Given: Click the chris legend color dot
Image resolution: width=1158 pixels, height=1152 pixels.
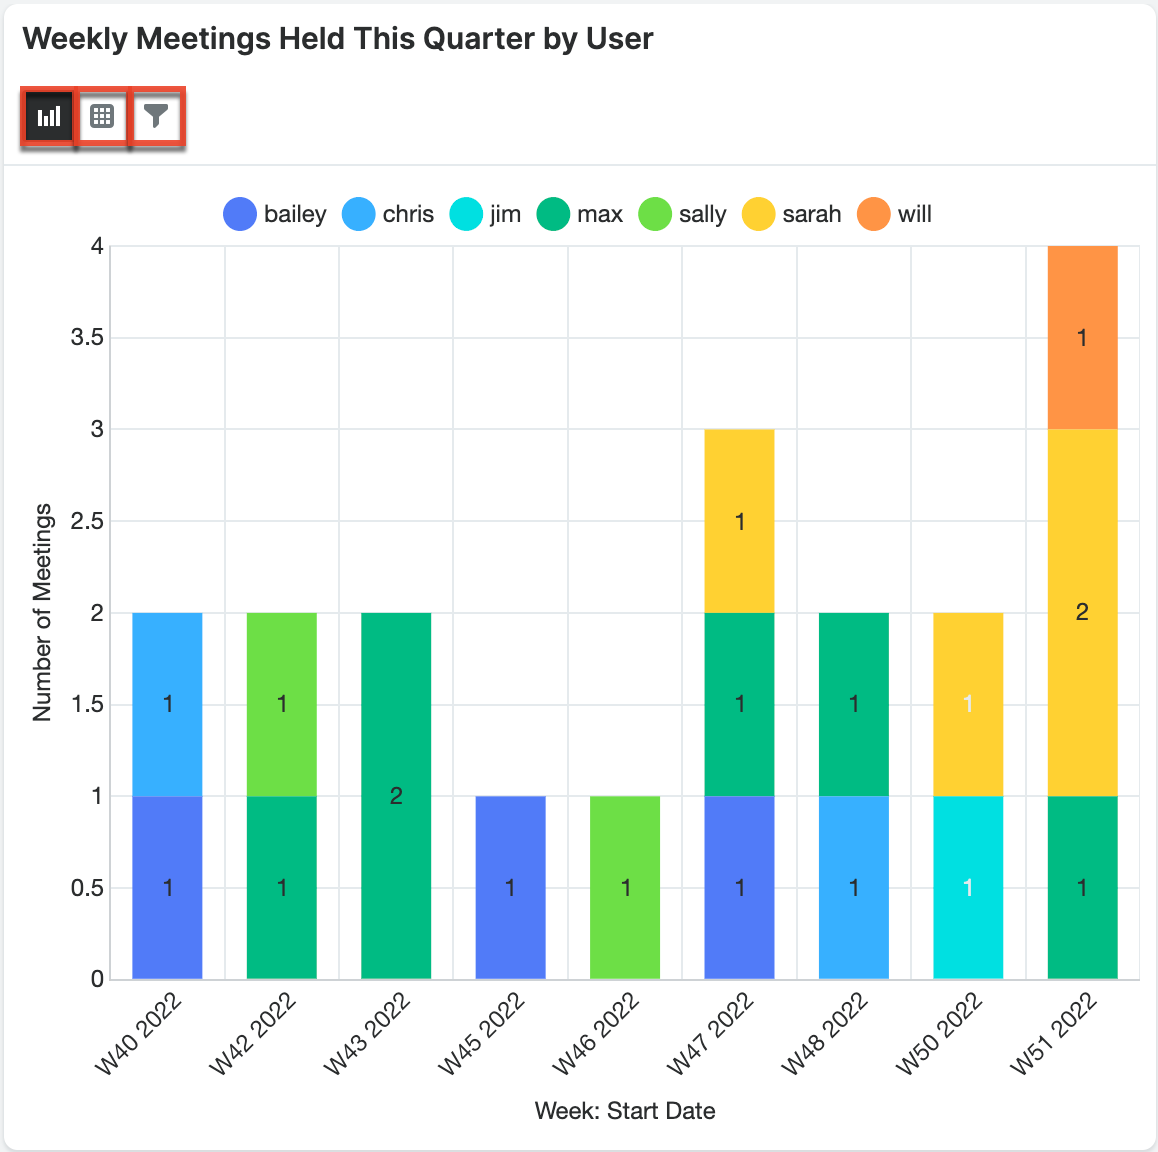Looking at the screenshot, I should 357,213.
